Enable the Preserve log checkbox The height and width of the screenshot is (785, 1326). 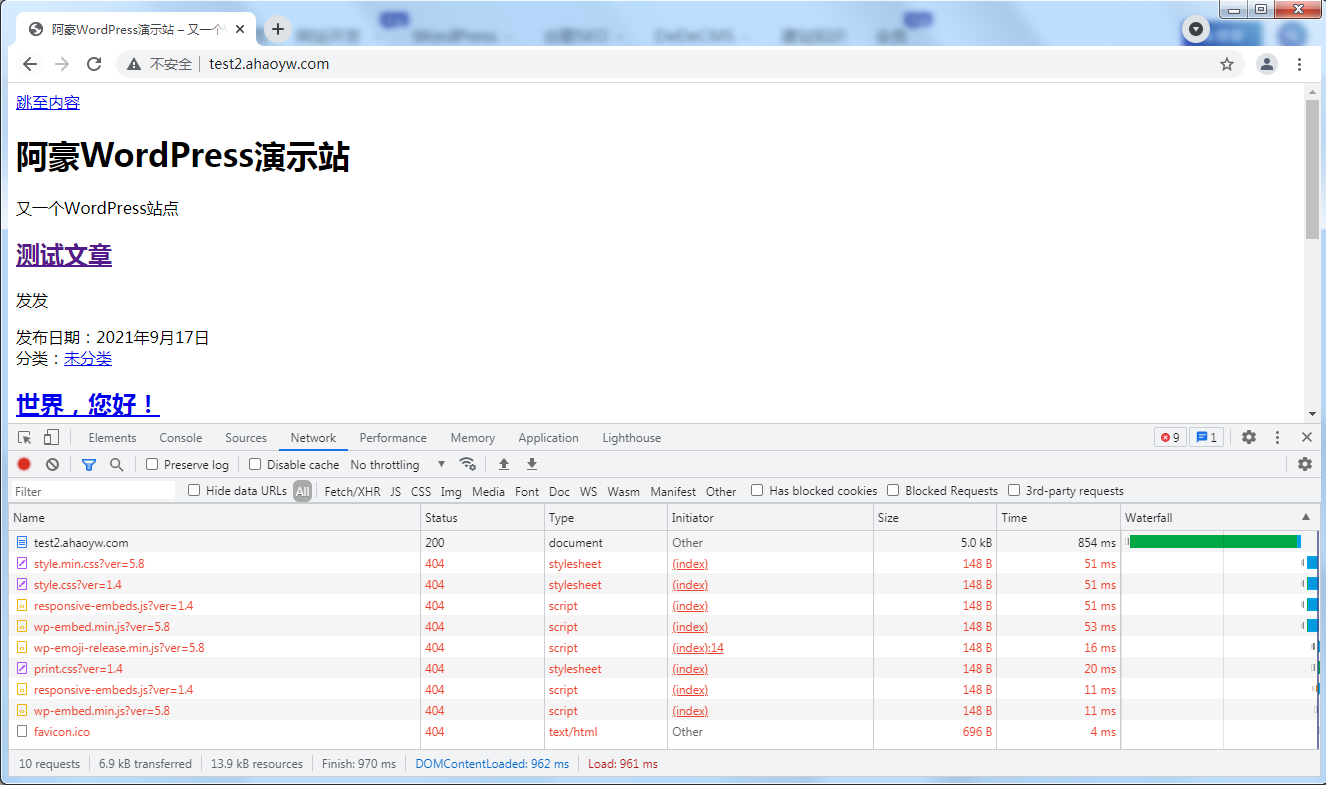point(153,464)
